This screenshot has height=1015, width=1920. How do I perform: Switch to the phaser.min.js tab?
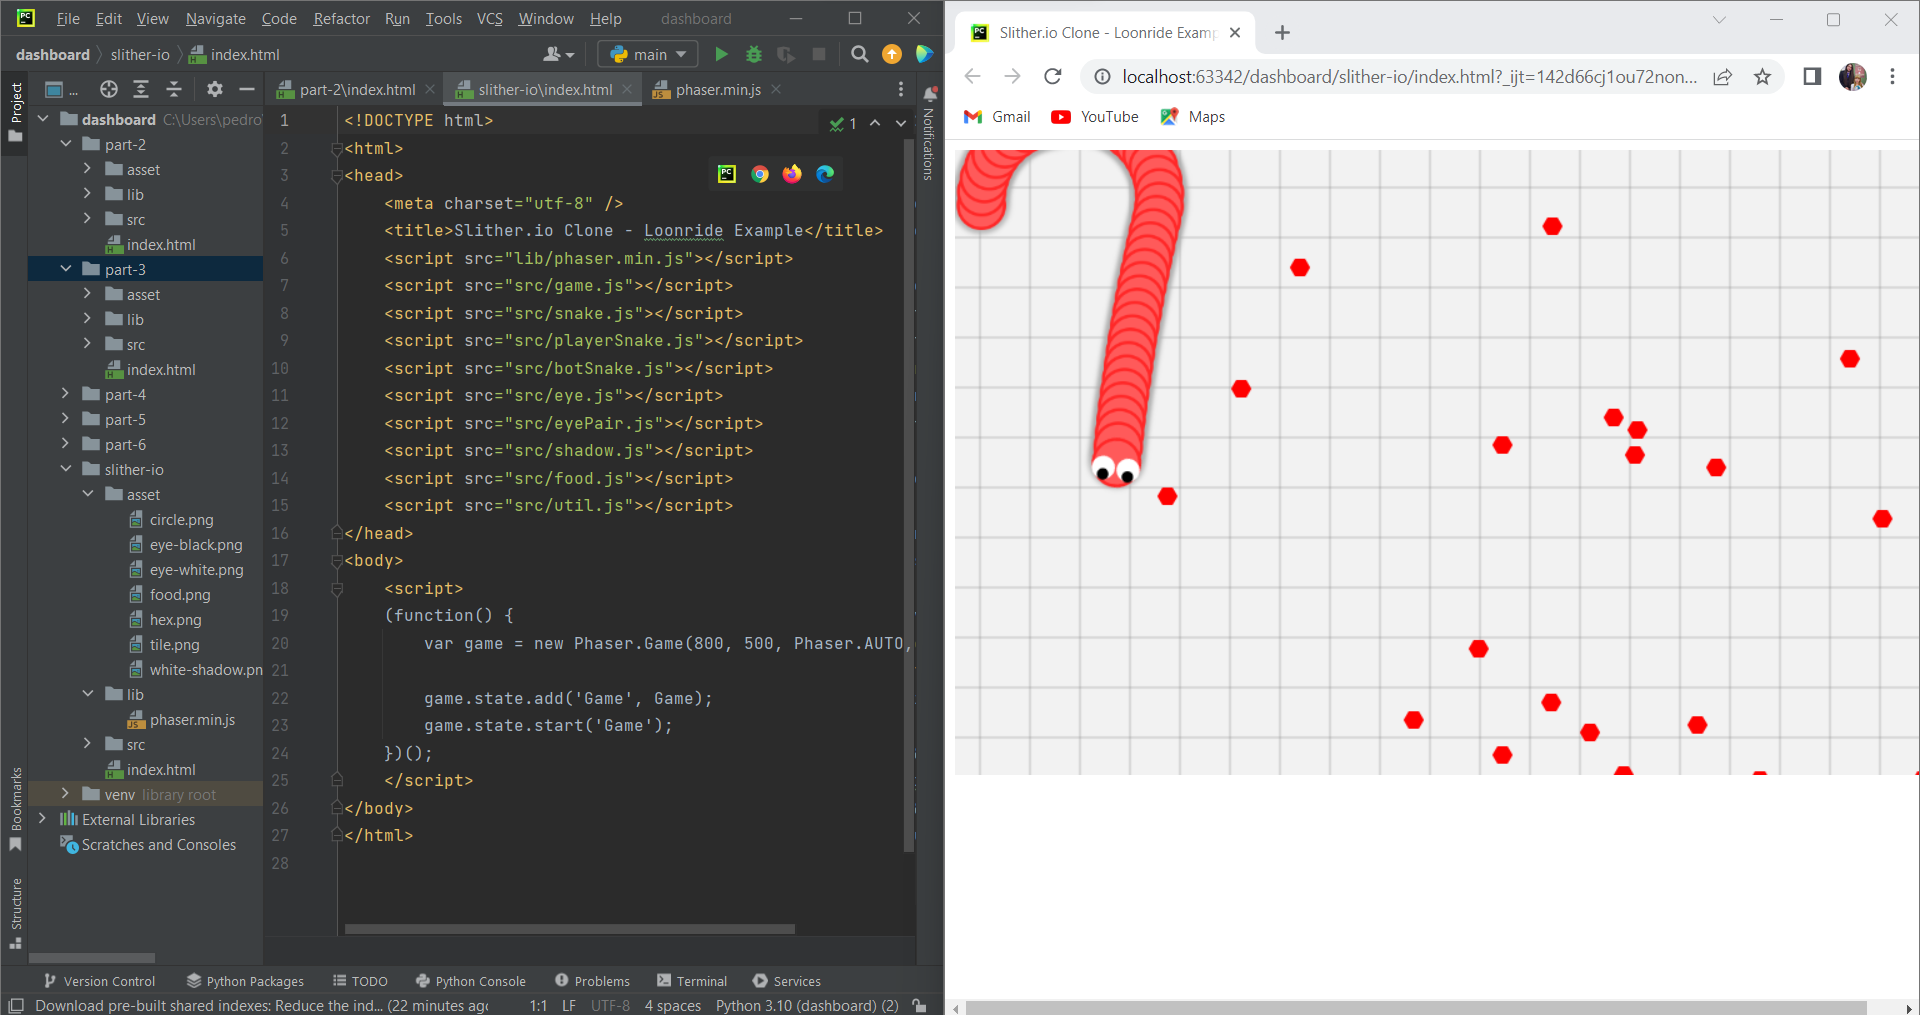point(717,89)
